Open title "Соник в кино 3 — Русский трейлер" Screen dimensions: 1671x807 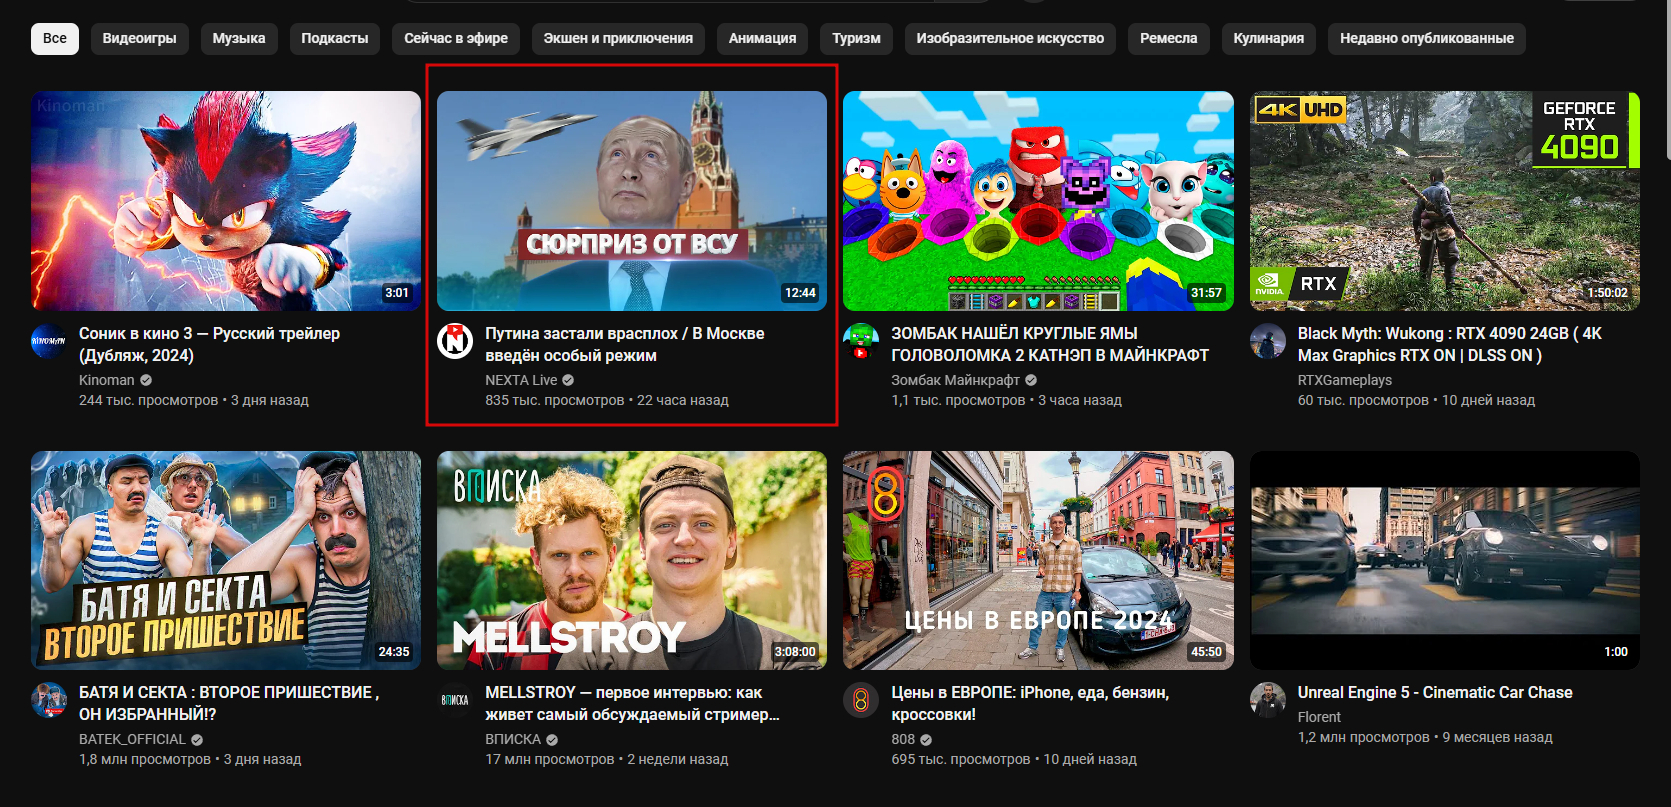pos(209,344)
